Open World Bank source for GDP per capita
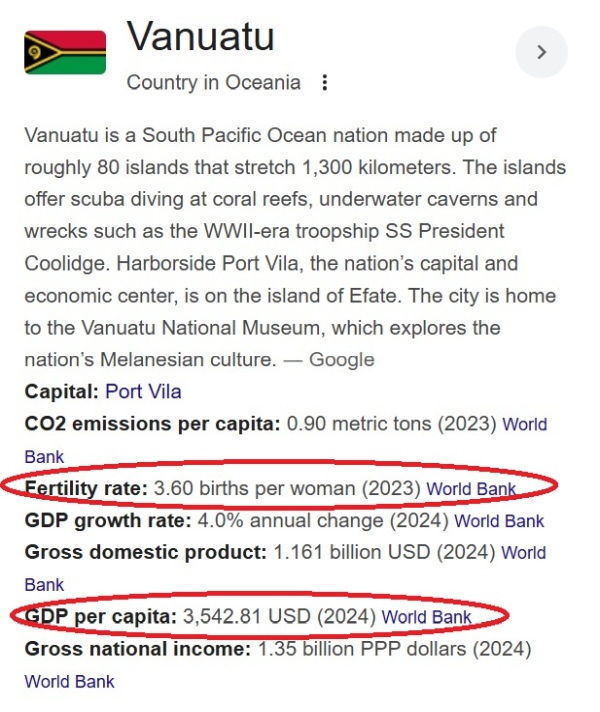 pyautogui.click(x=427, y=617)
